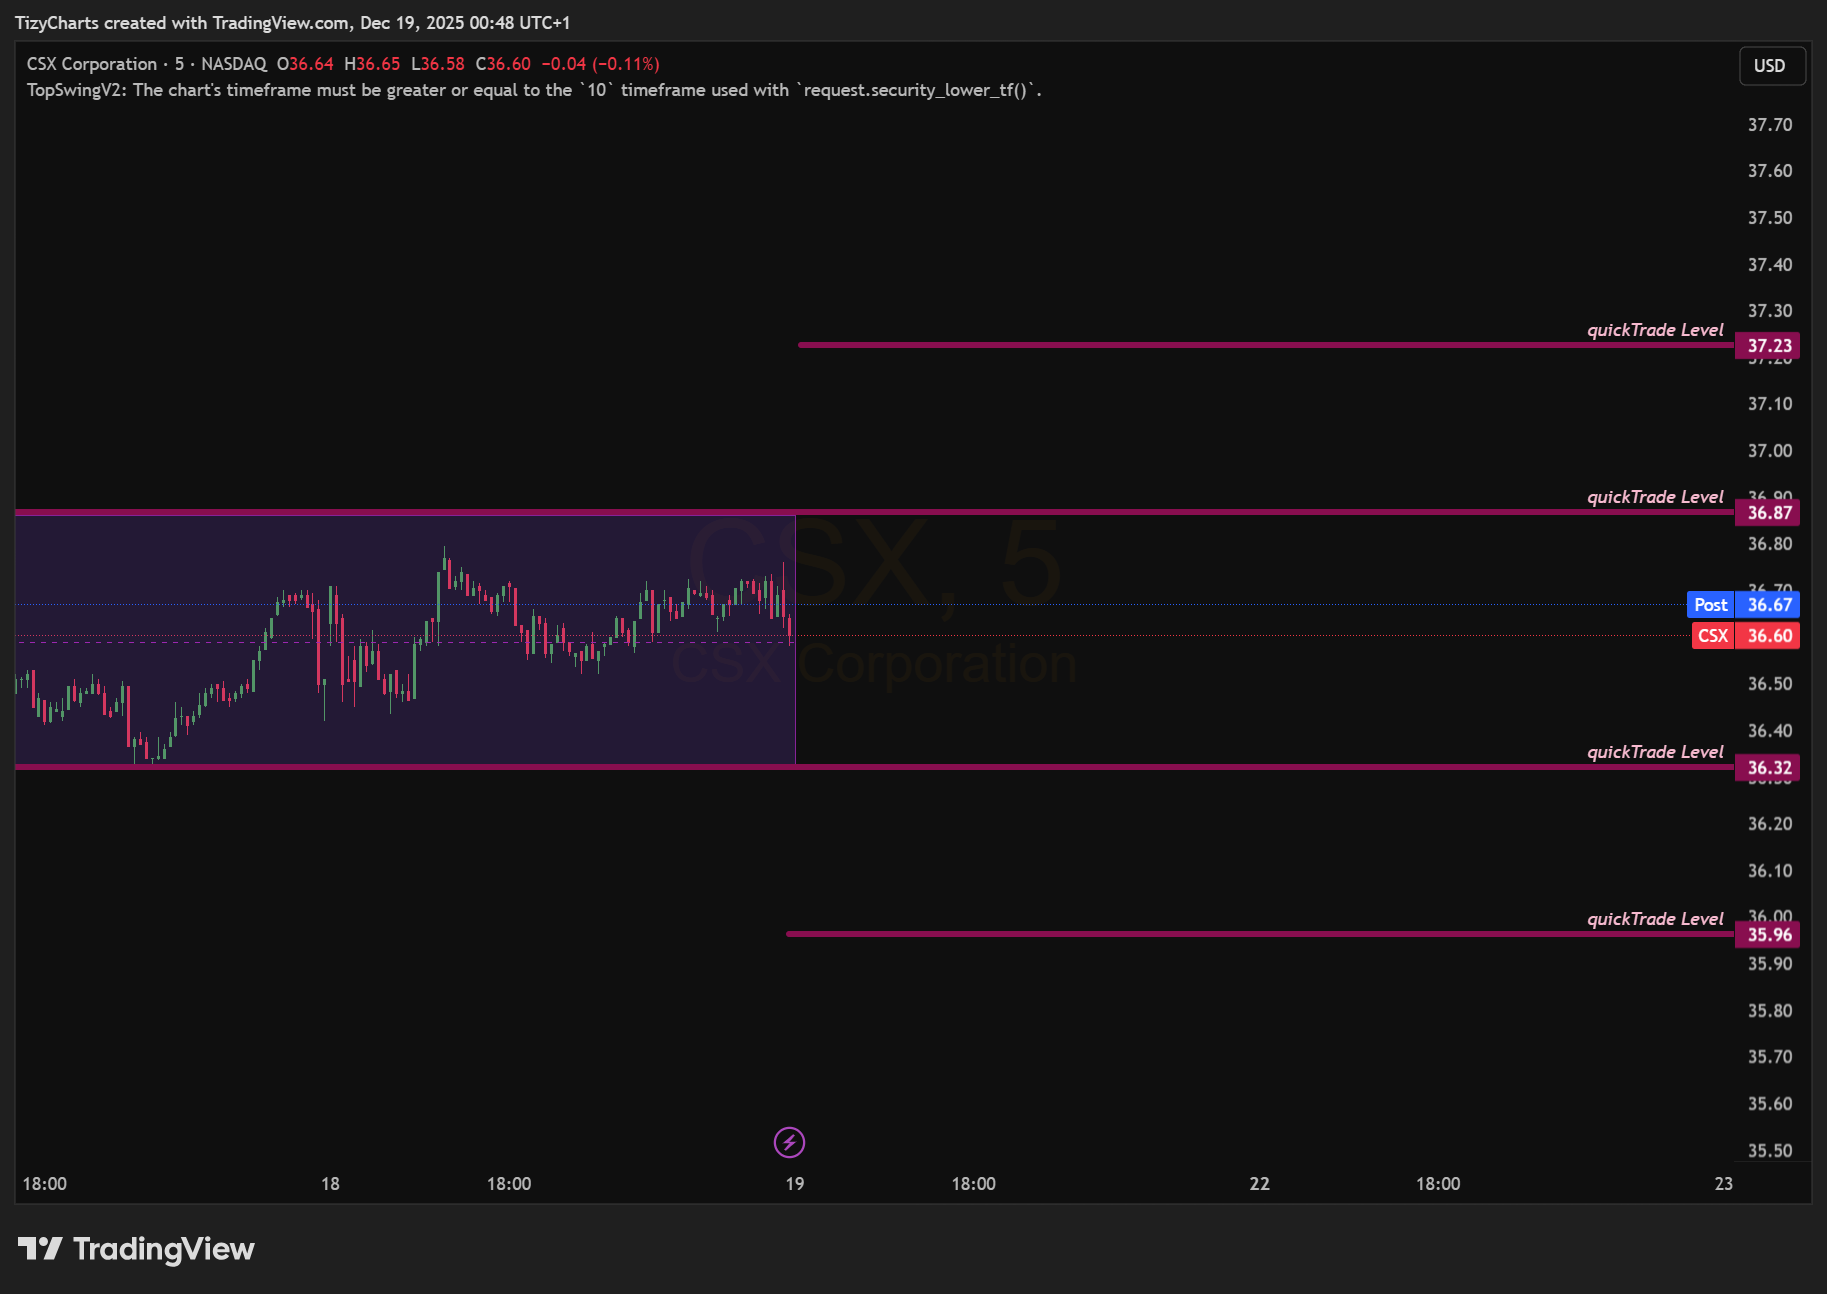Click the blue Post market price badge
This screenshot has width=1827, height=1294.
1744,604
